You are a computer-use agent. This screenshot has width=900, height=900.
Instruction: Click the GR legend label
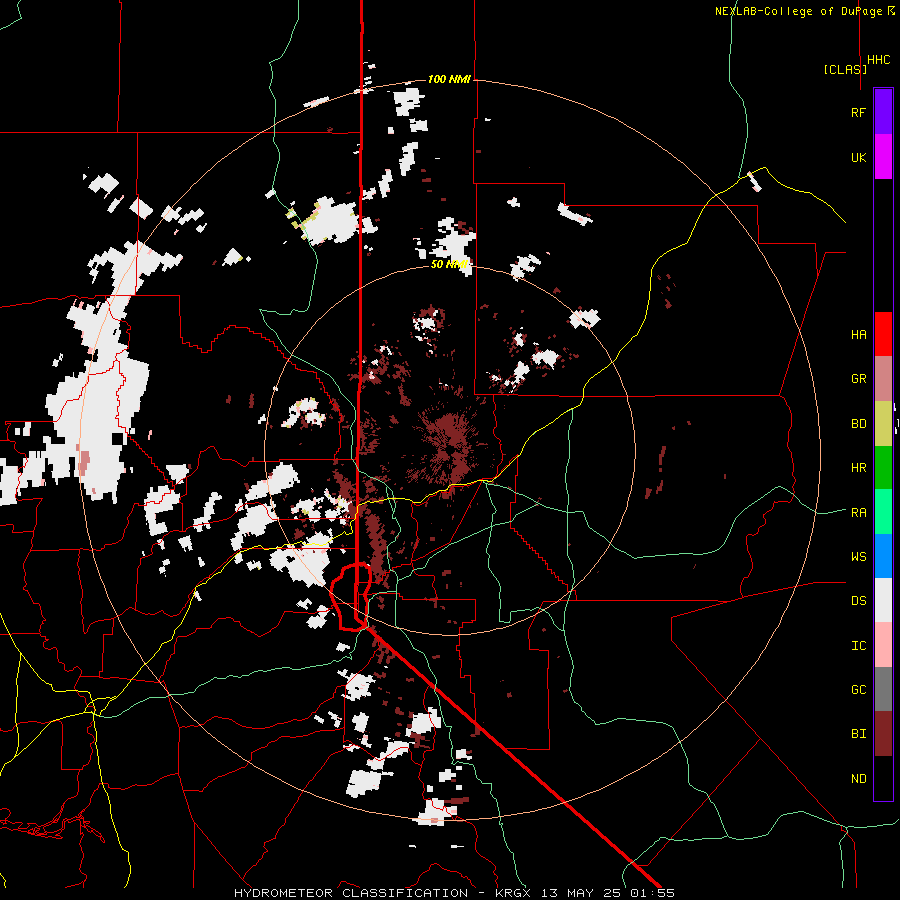tap(858, 379)
